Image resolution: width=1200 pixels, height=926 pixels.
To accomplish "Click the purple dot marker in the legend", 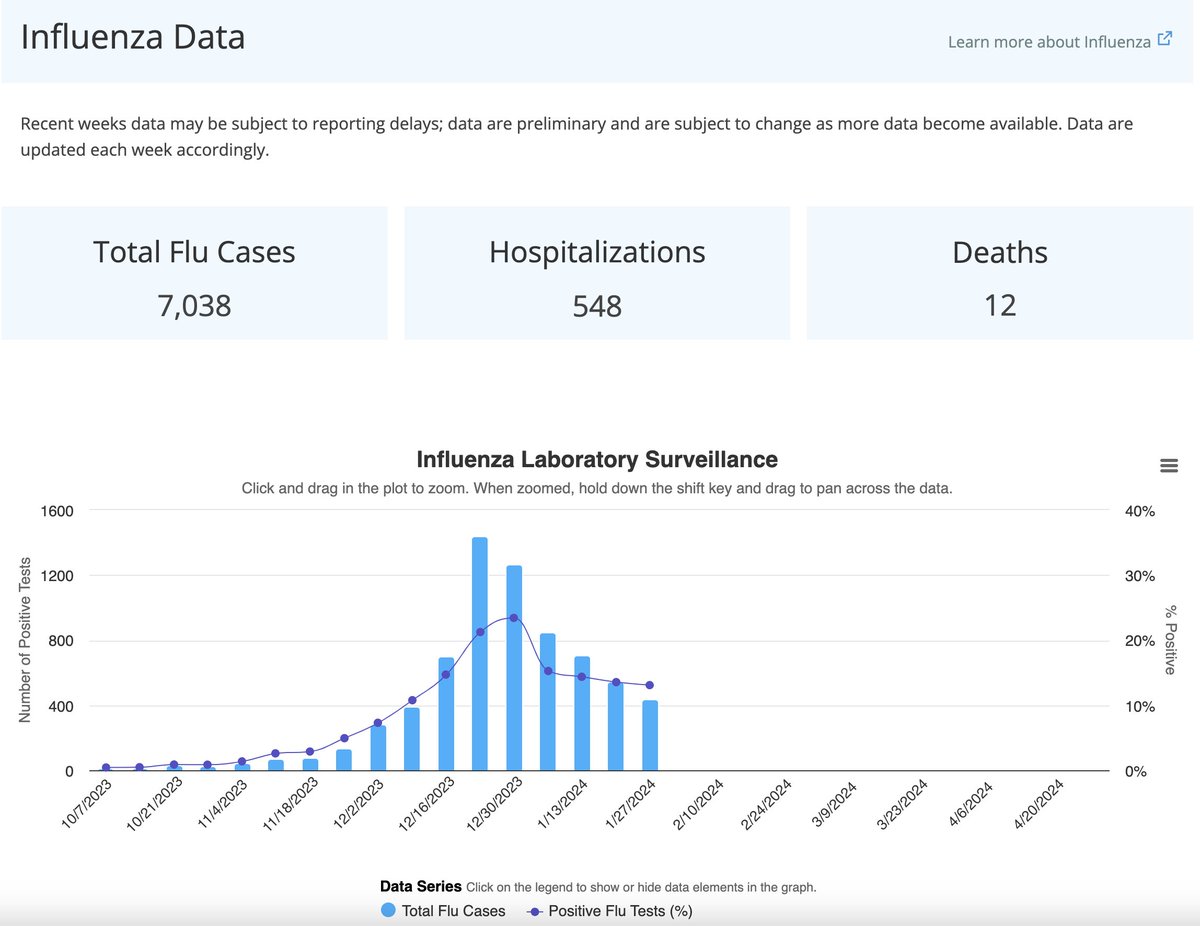I will tap(534, 911).
